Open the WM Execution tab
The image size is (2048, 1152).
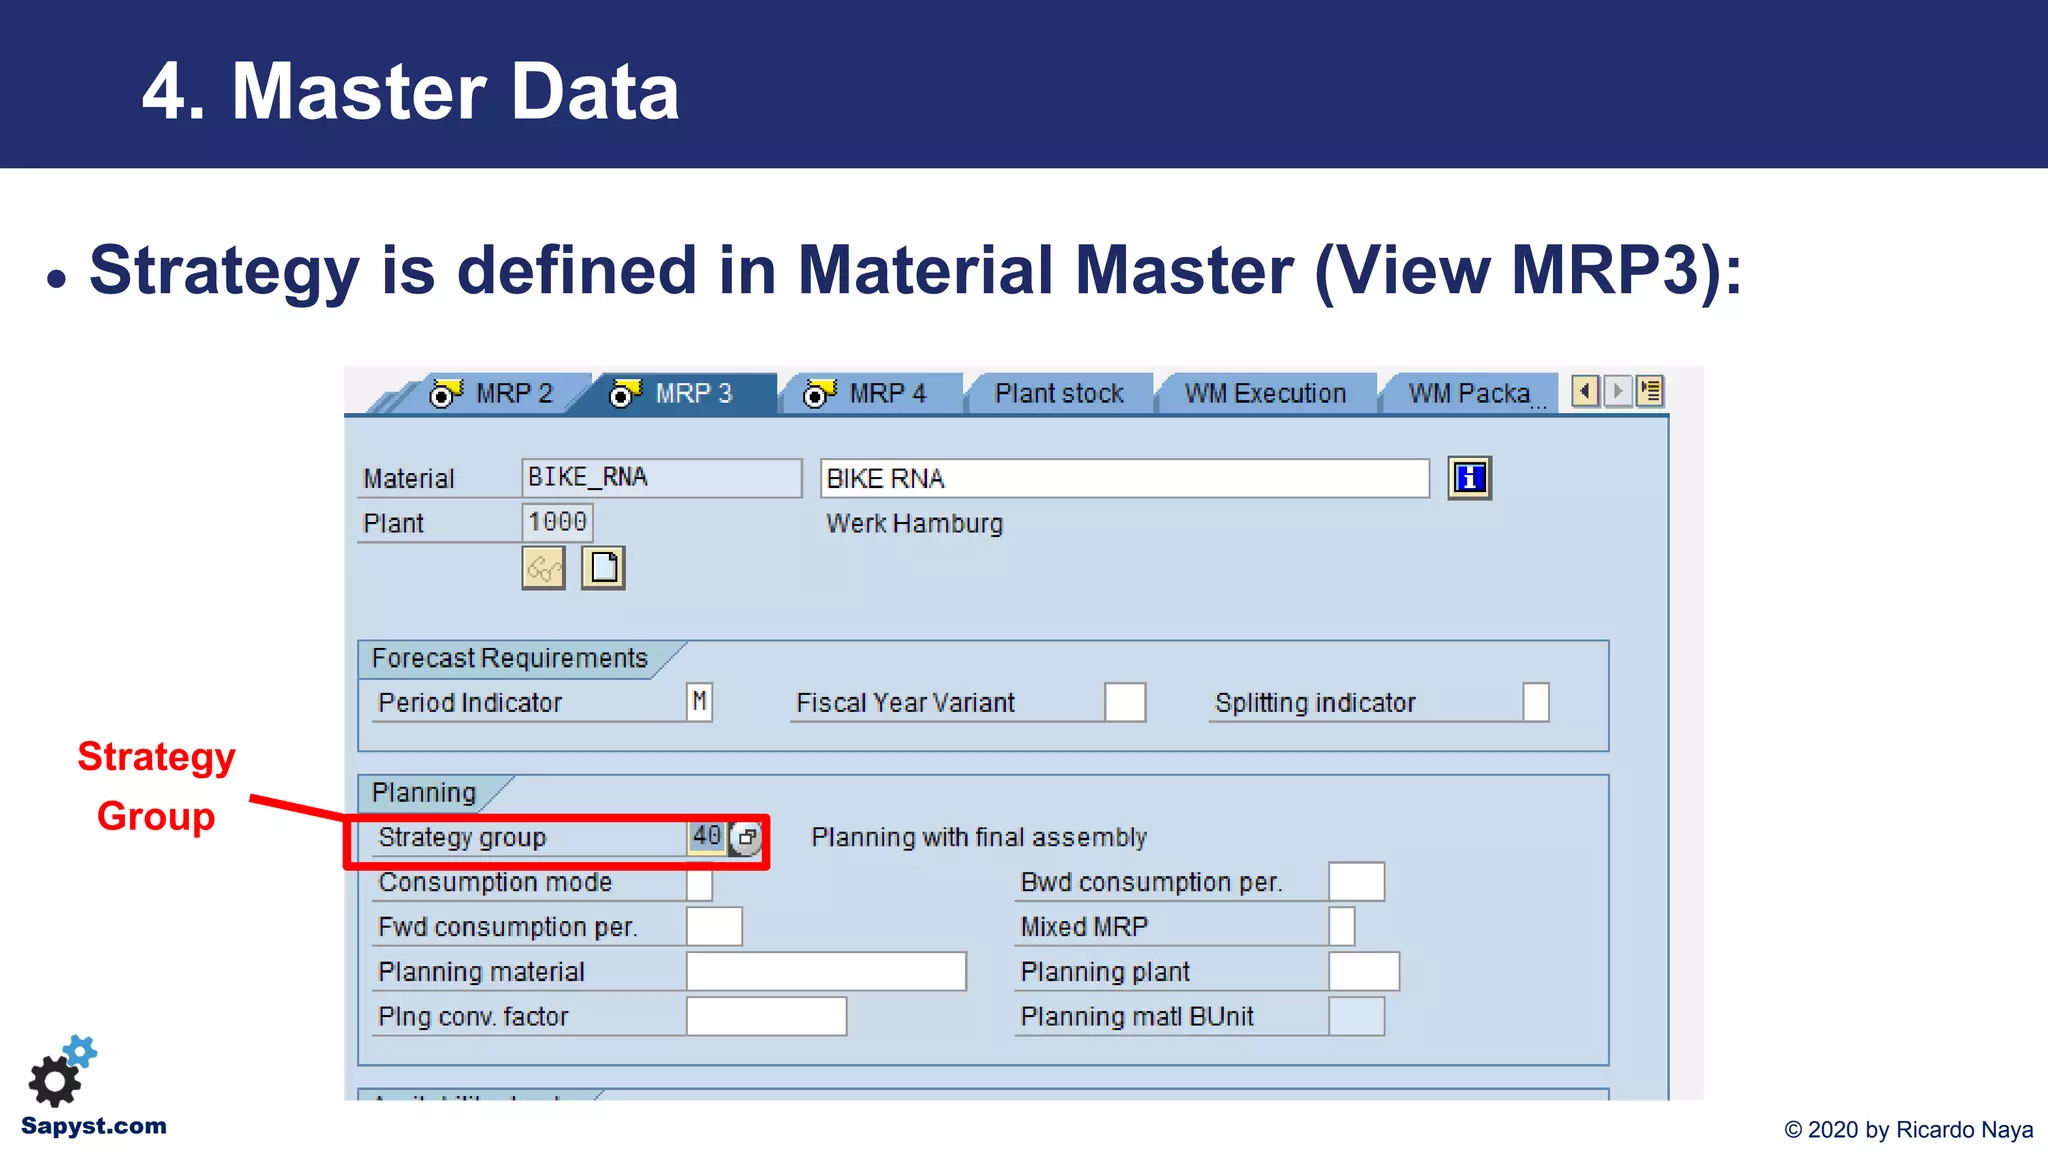pos(1265,393)
